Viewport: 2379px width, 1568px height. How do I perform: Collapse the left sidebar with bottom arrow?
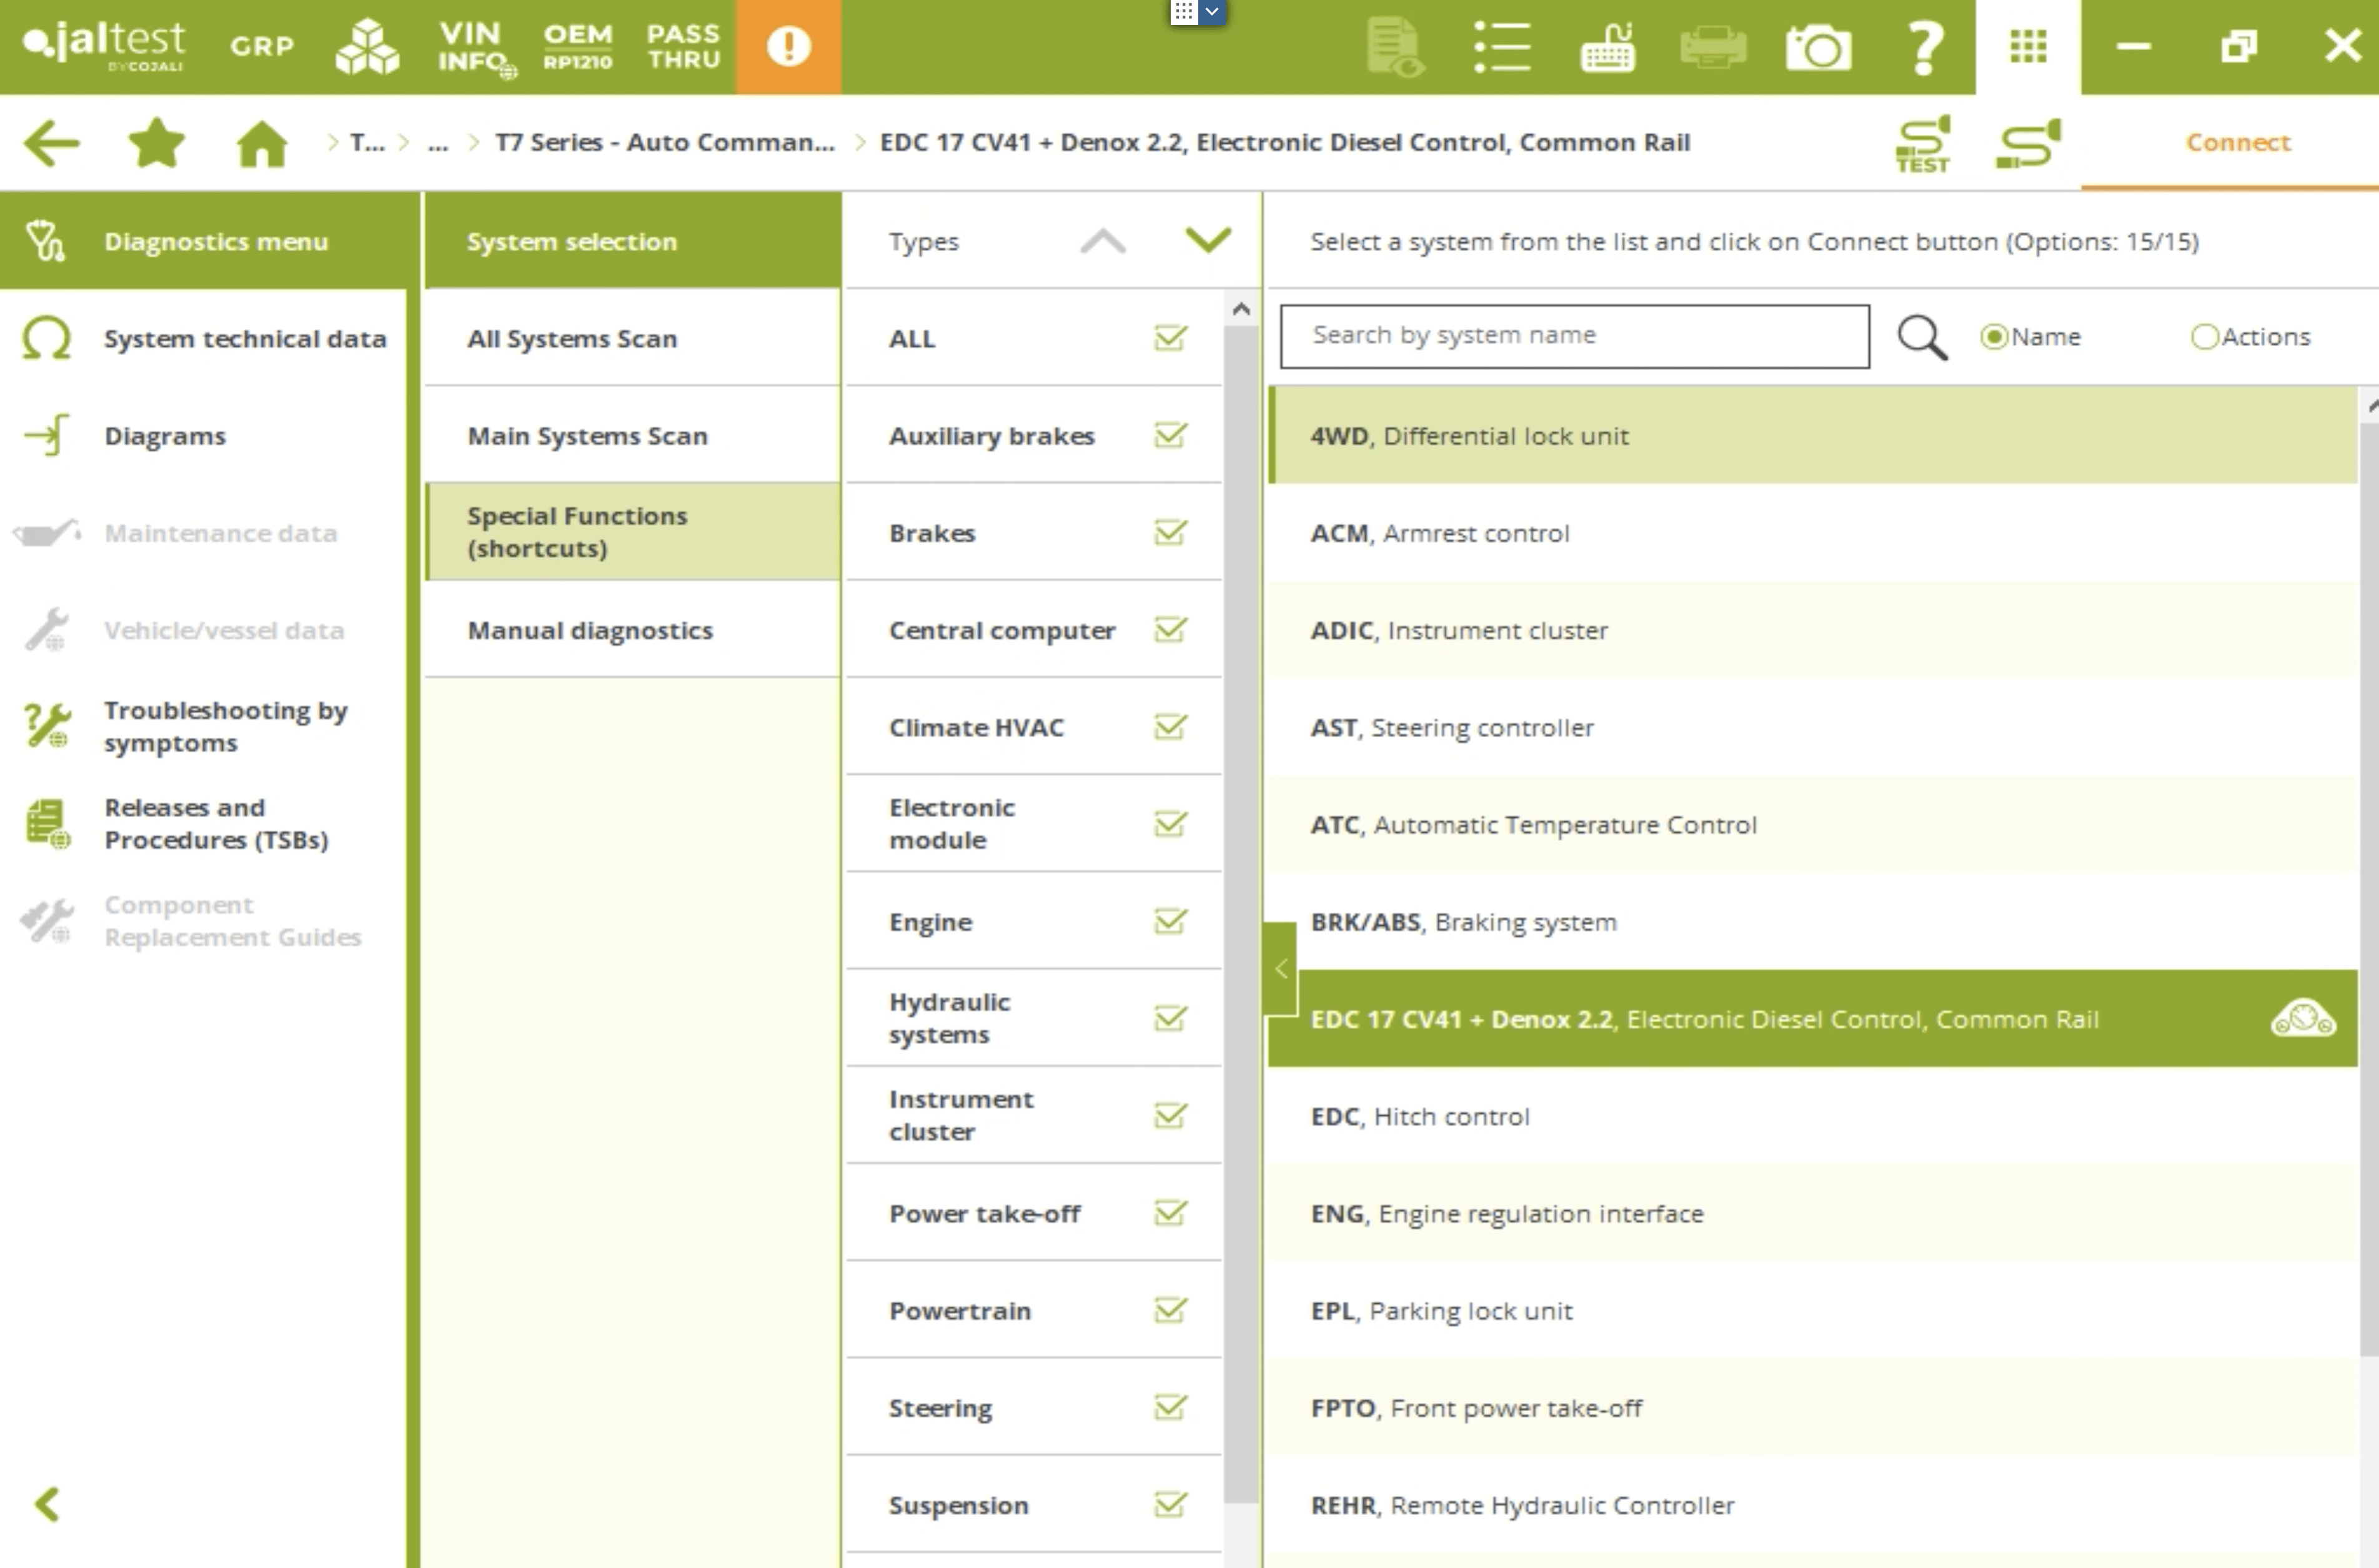[47, 1503]
